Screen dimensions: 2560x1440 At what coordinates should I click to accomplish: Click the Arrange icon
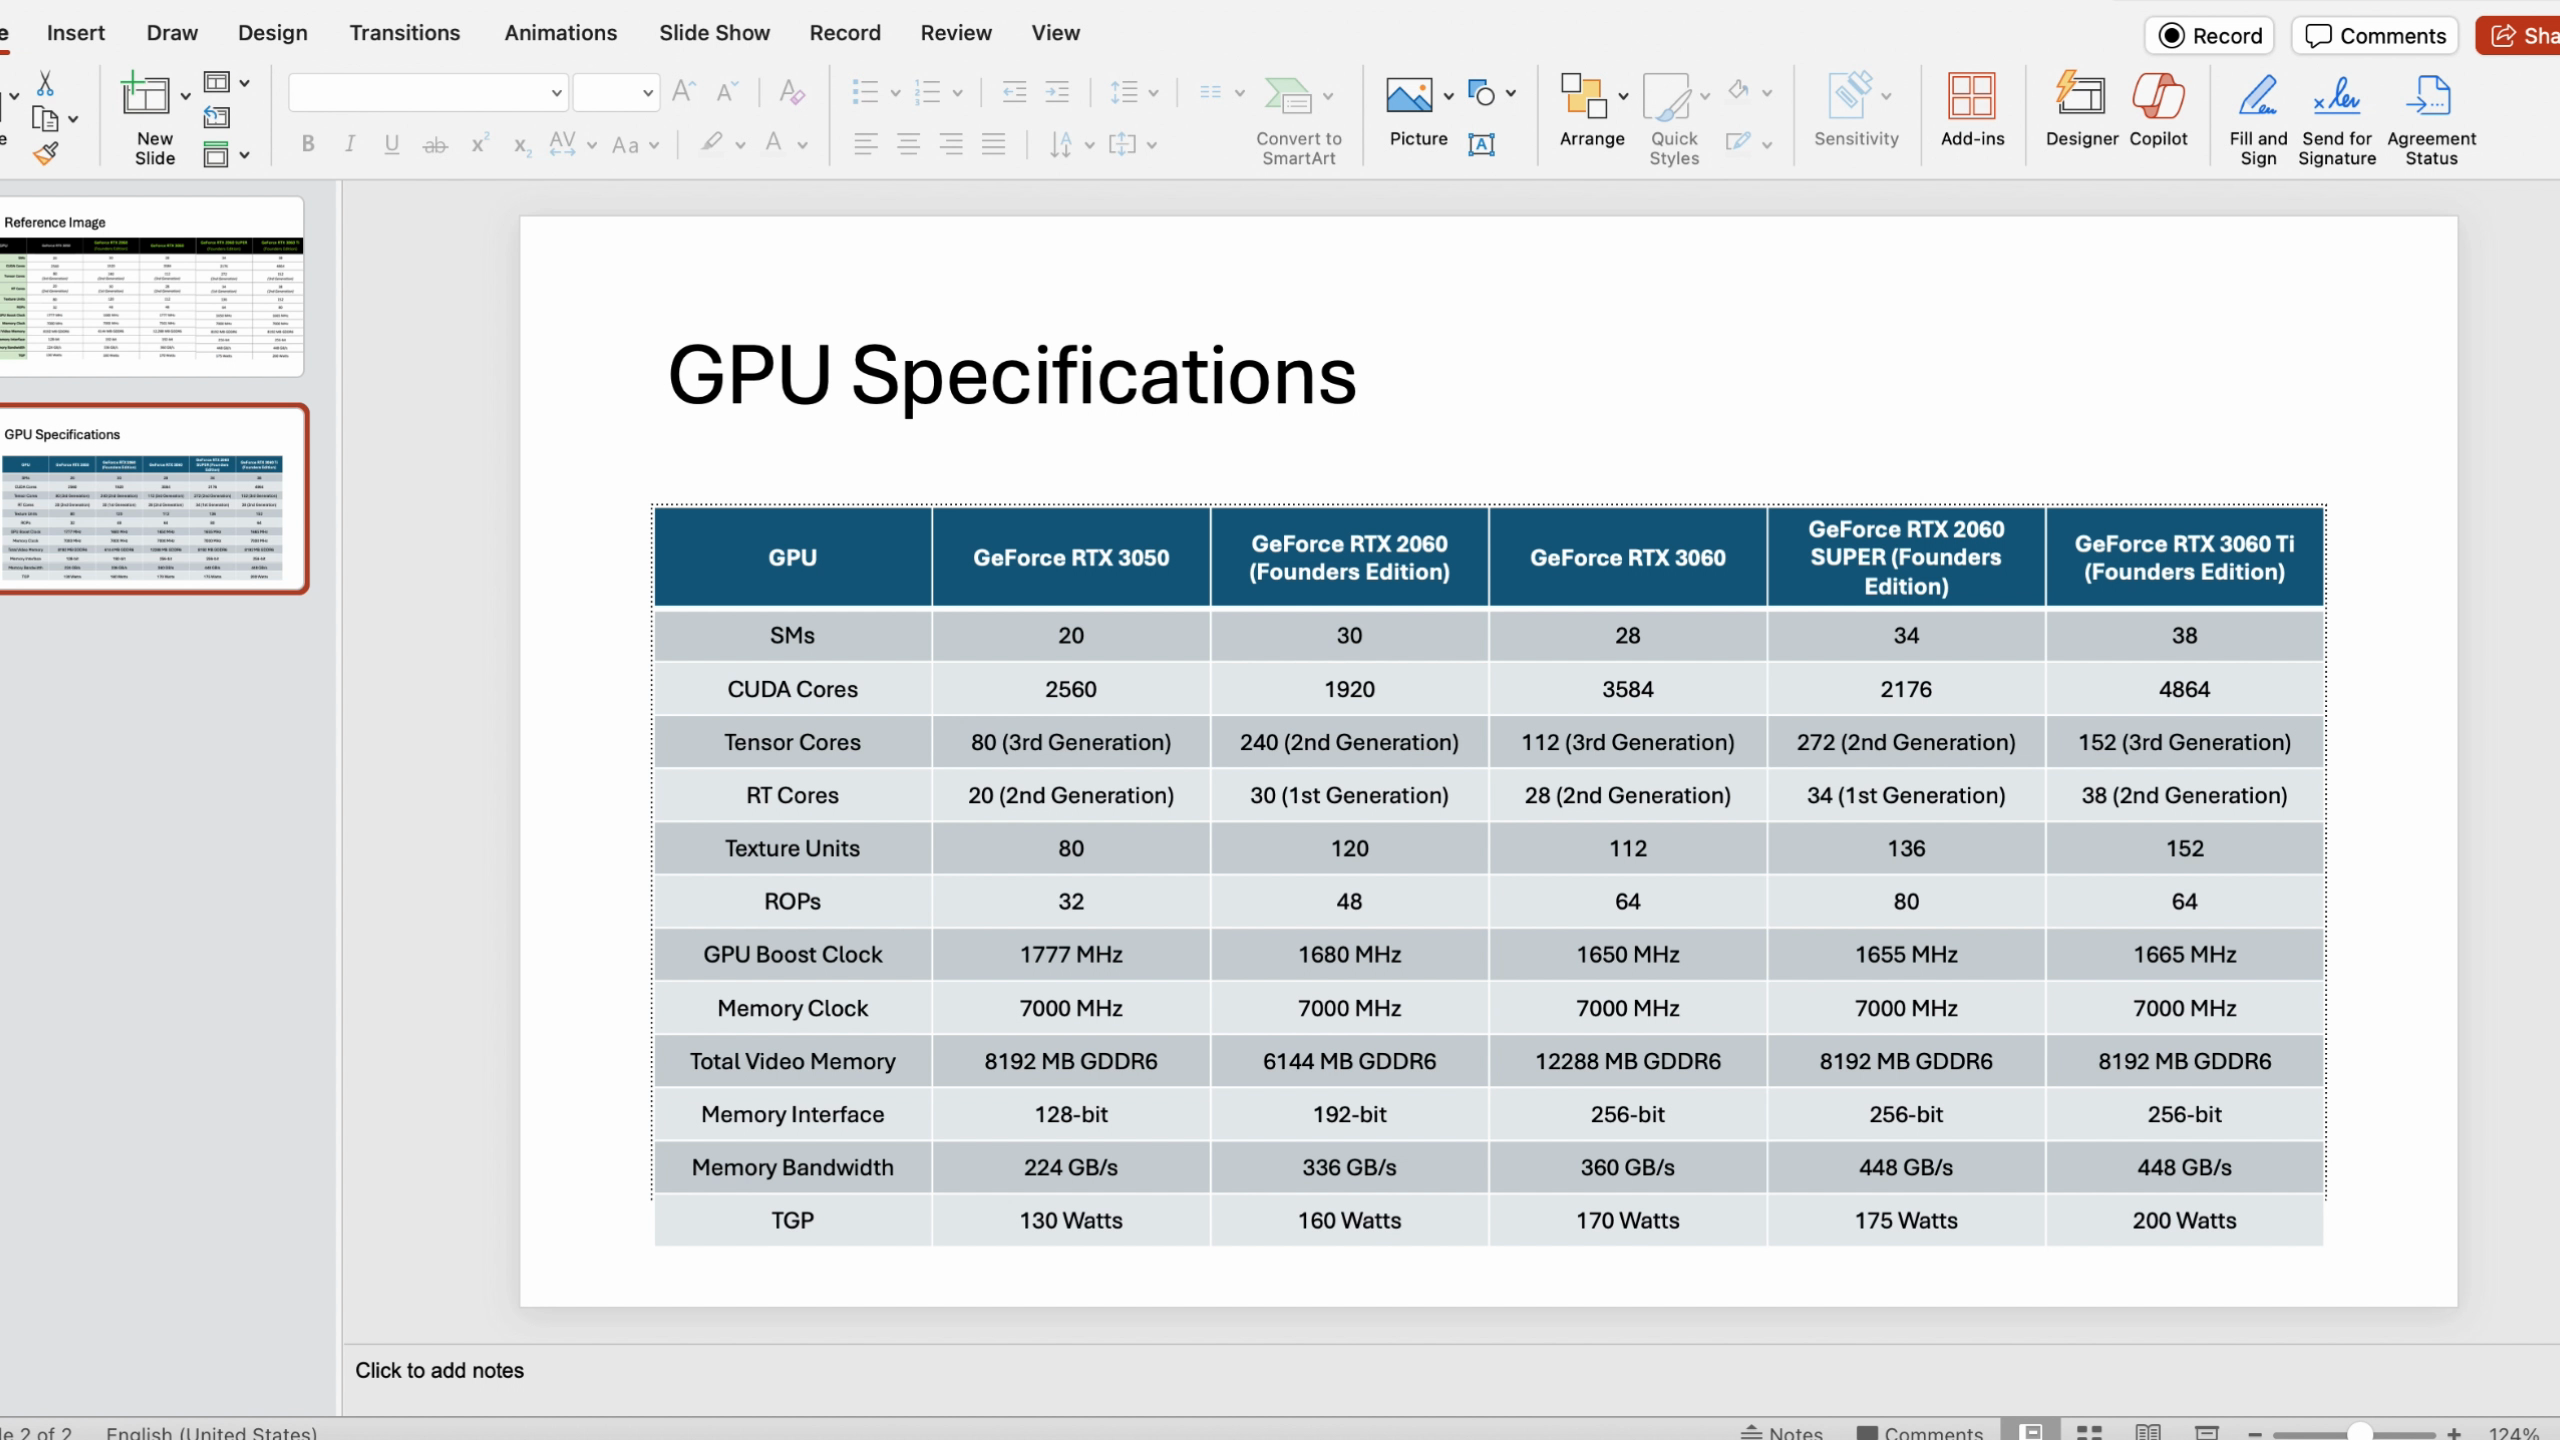1583,97
